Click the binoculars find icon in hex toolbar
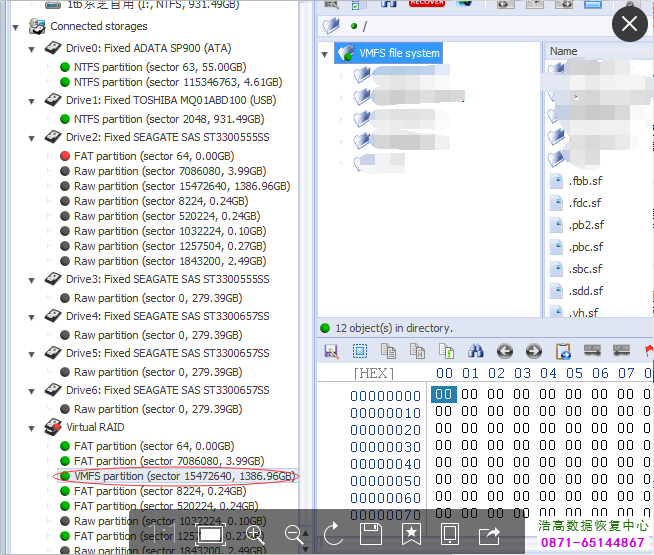 tap(476, 351)
